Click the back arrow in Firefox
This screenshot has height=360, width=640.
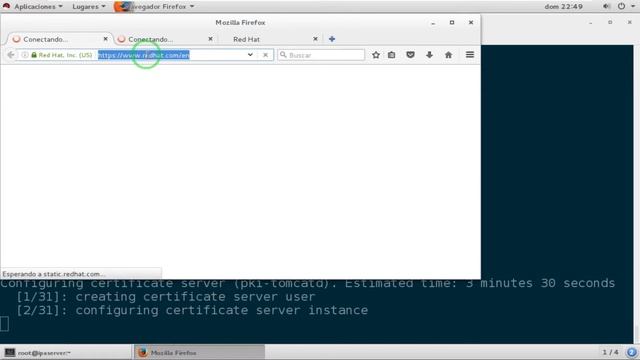(x=11, y=55)
